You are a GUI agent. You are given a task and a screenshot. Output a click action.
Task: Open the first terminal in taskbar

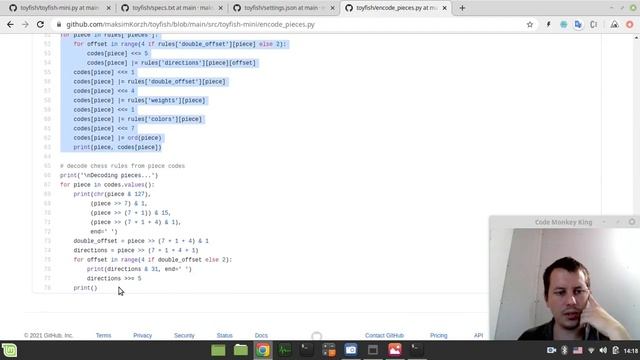(307, 350)
